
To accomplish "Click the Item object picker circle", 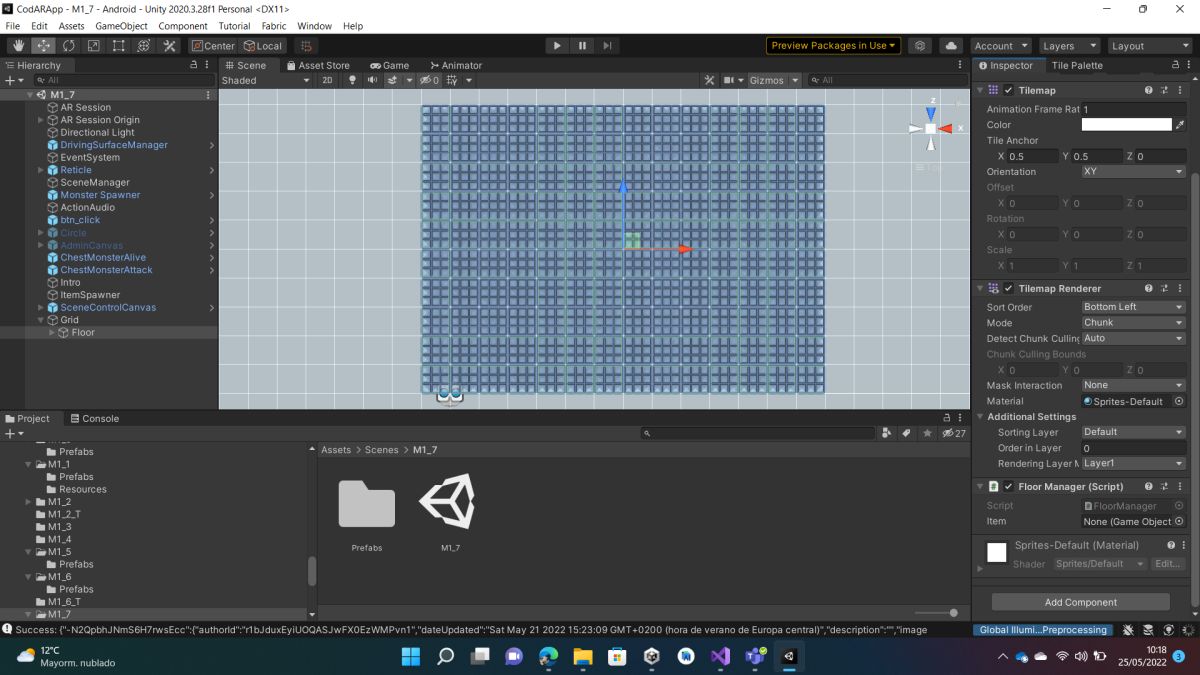I will [x=1179, y=521].
